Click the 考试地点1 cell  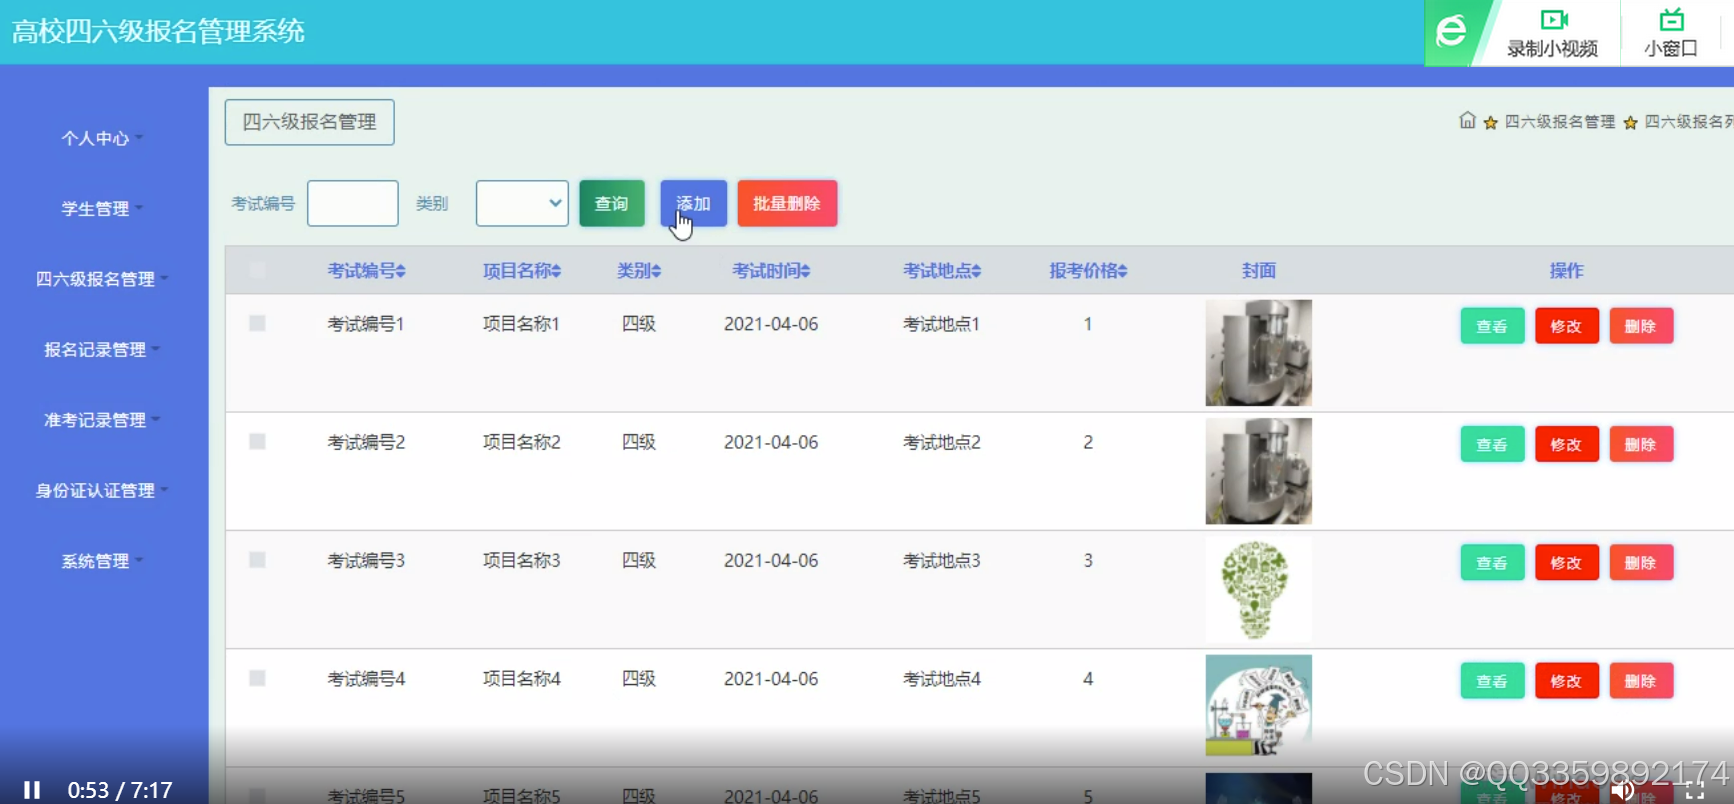coord(941,324)
